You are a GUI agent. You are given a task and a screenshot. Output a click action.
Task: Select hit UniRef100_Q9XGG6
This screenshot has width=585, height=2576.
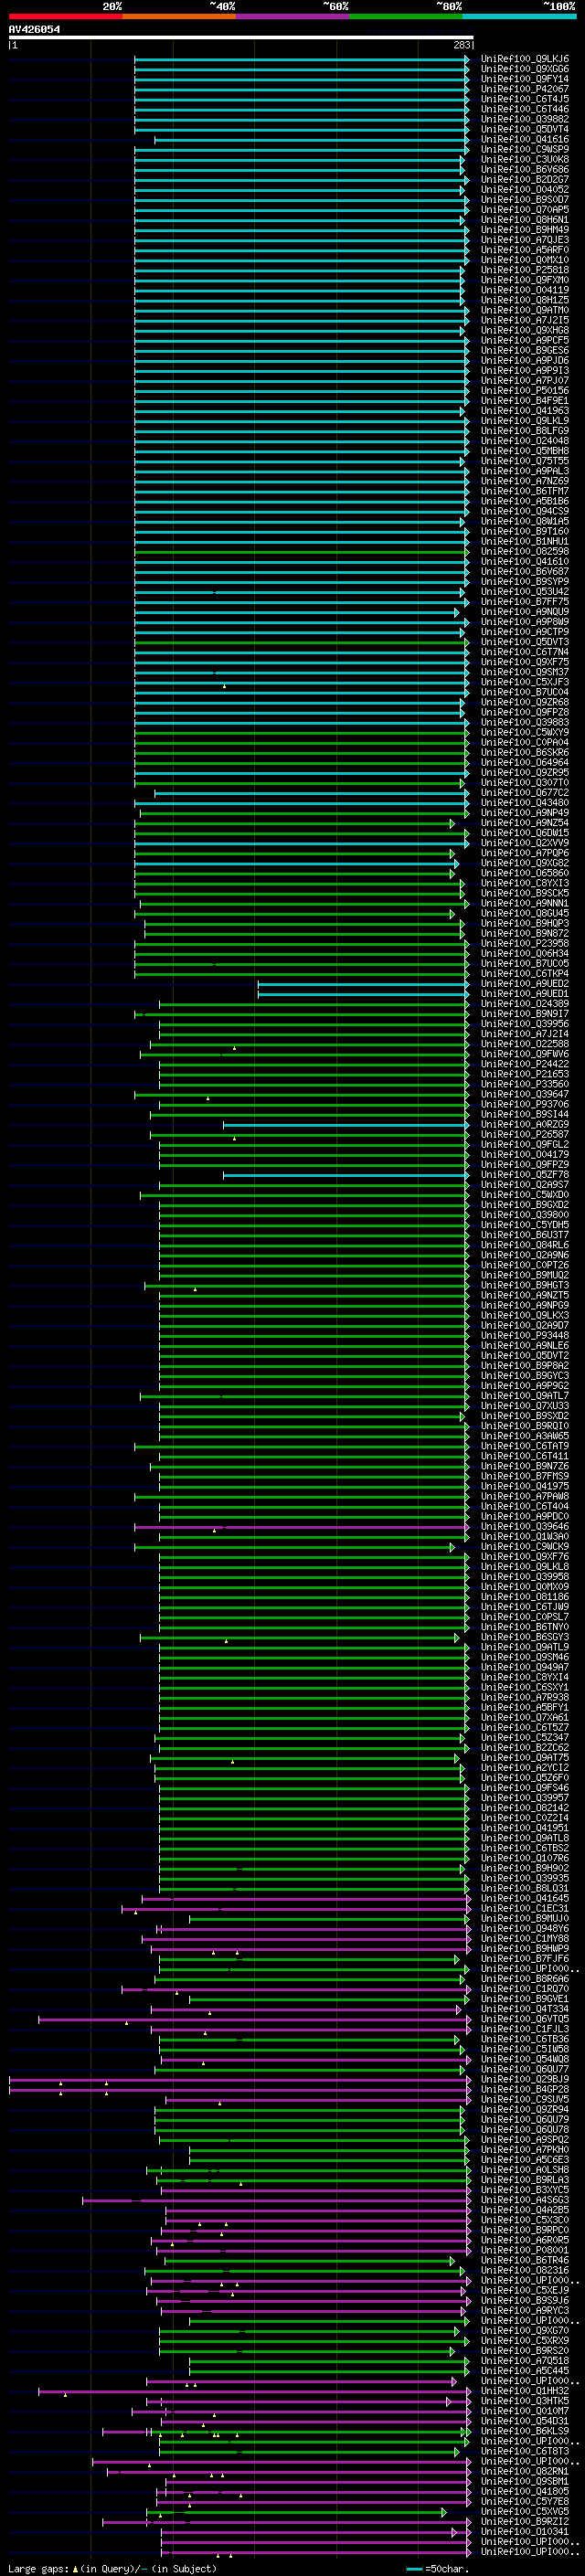tap(525, 69)
